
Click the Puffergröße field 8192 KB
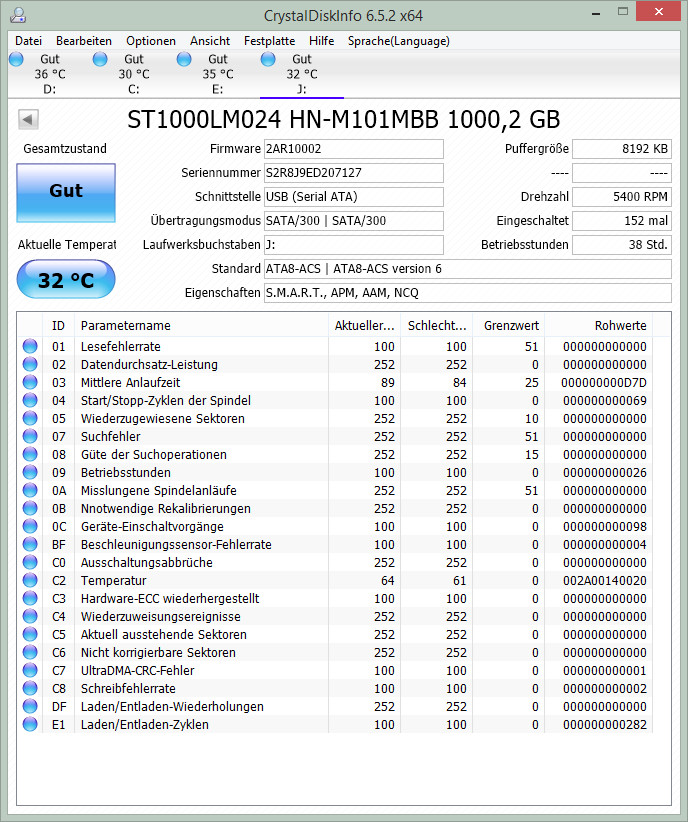click(622, 149)
